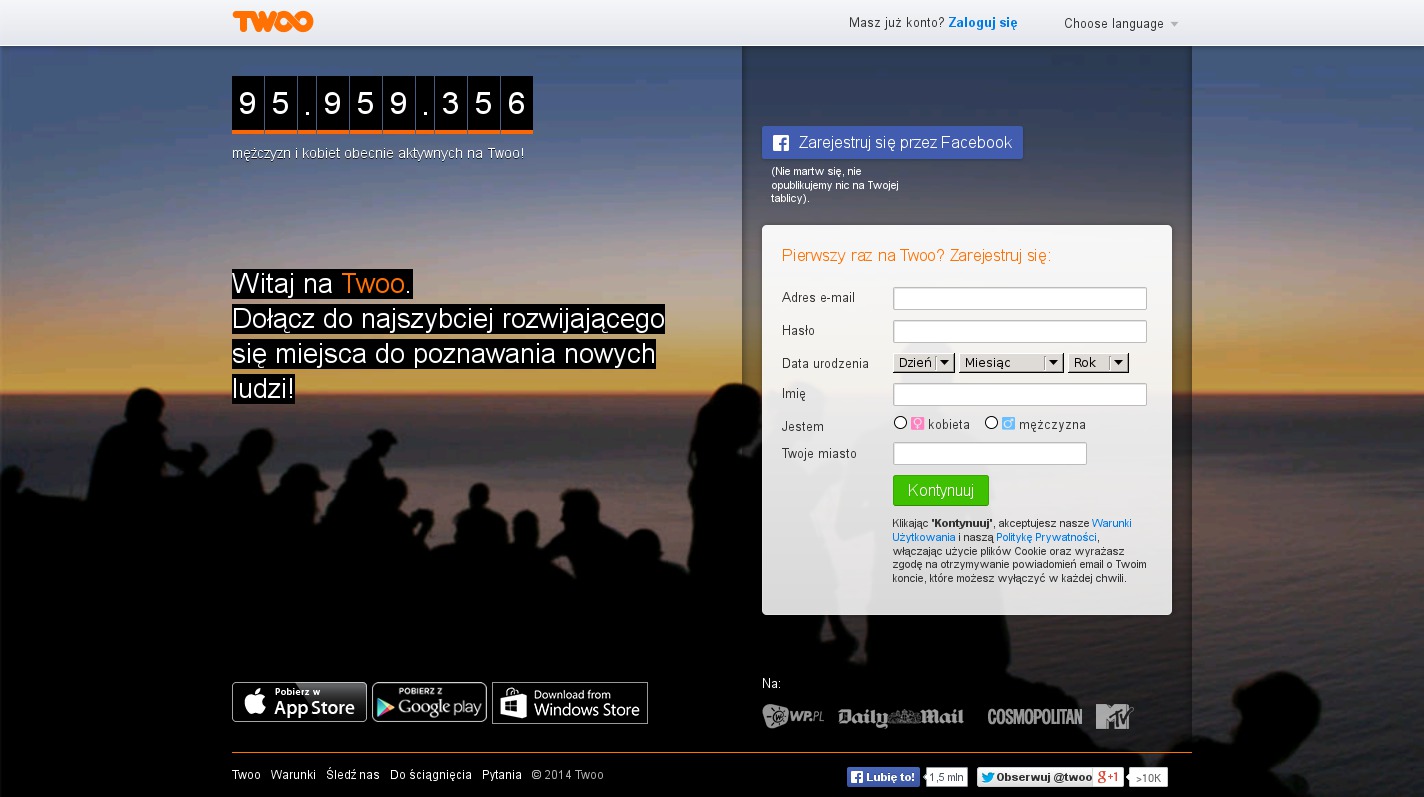Viewport: 1424px width, 797px height.
Task: Click the '© 2014 Twoo' copyright text
Action: click(567, 775)
